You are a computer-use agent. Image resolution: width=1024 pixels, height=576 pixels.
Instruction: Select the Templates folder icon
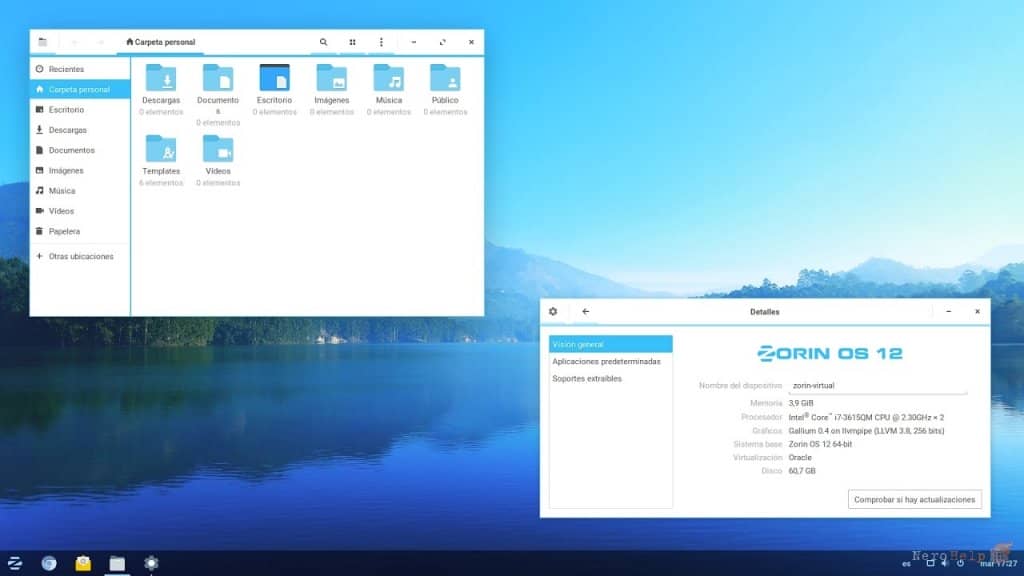[x=161, y=149]
